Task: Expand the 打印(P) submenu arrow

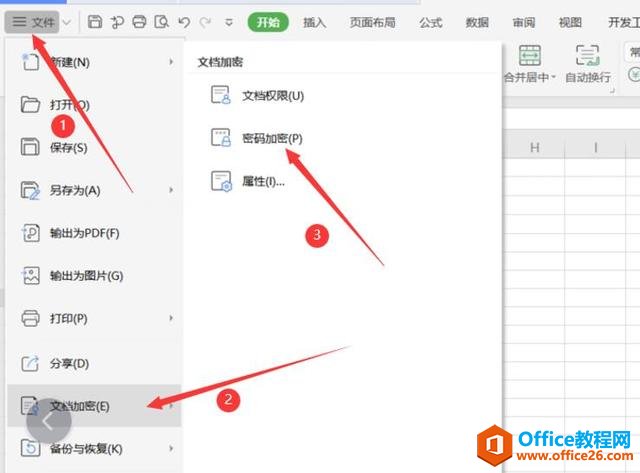Action: point(171,318)
